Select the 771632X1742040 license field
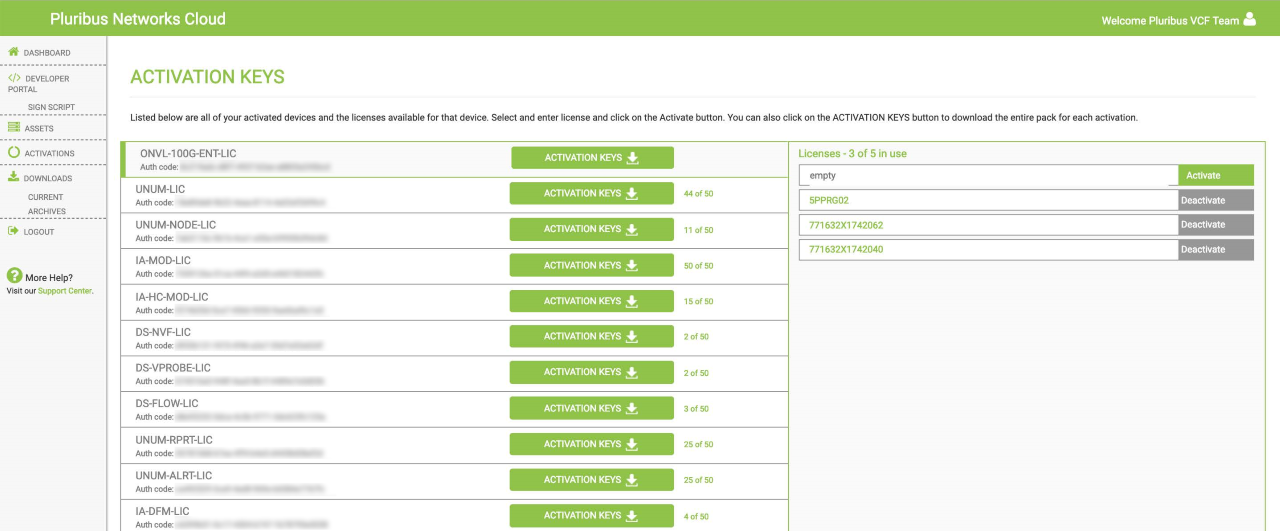 click(x=989, y=250)
